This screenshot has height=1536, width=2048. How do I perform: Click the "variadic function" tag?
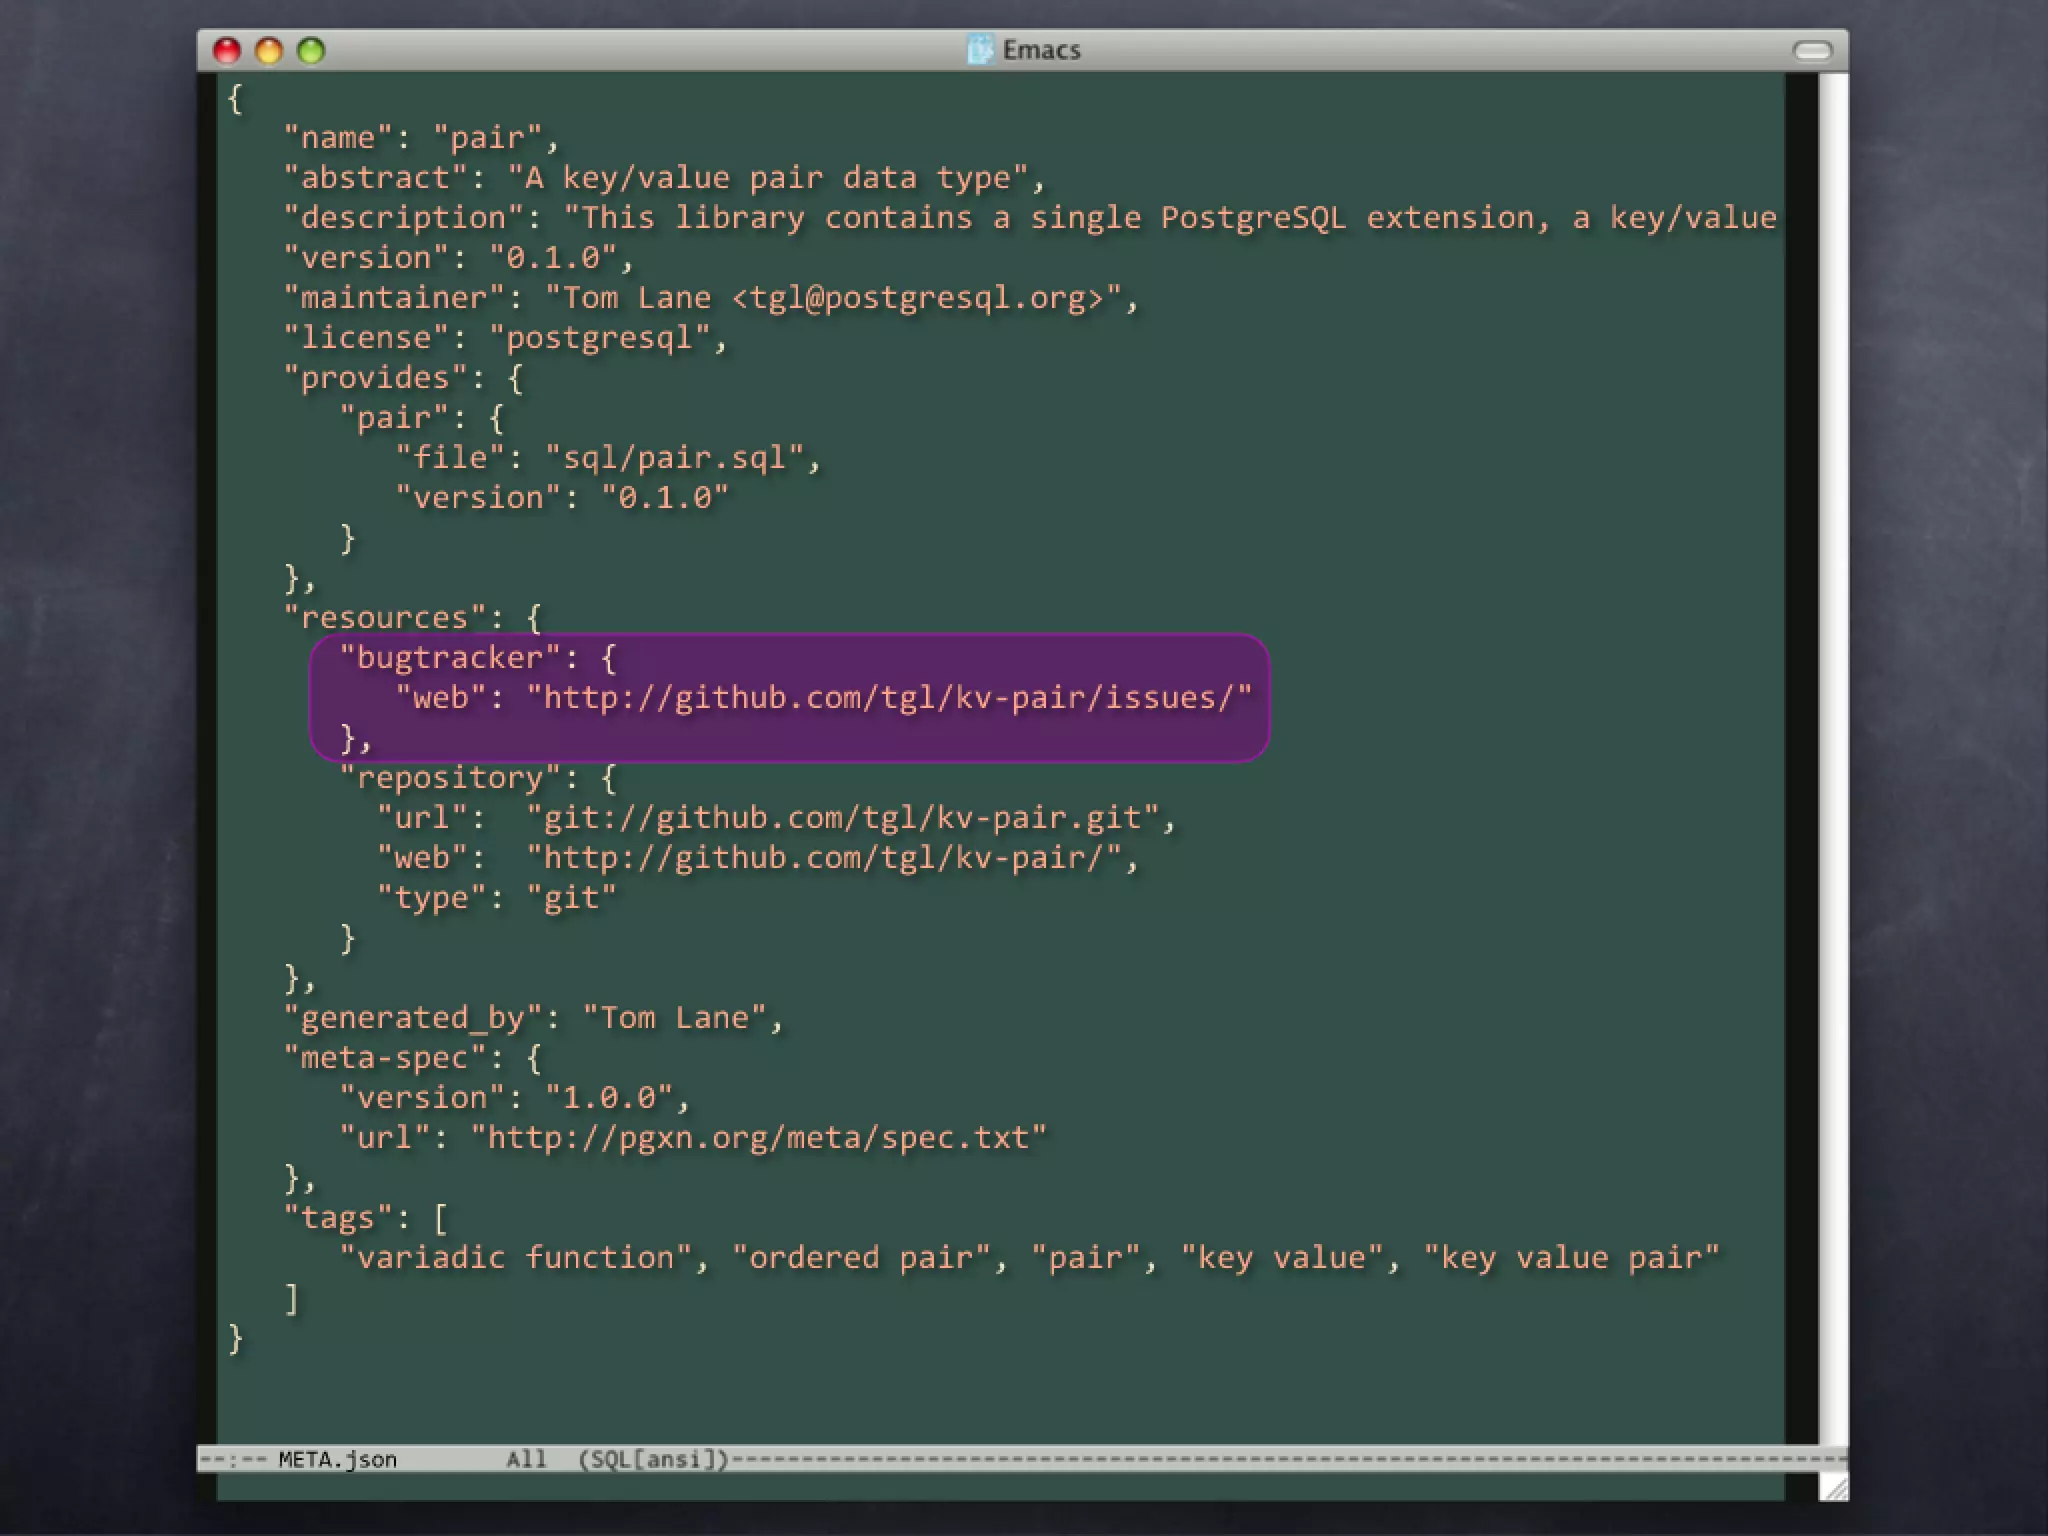pyautogui.click(x=515, y=1258)
